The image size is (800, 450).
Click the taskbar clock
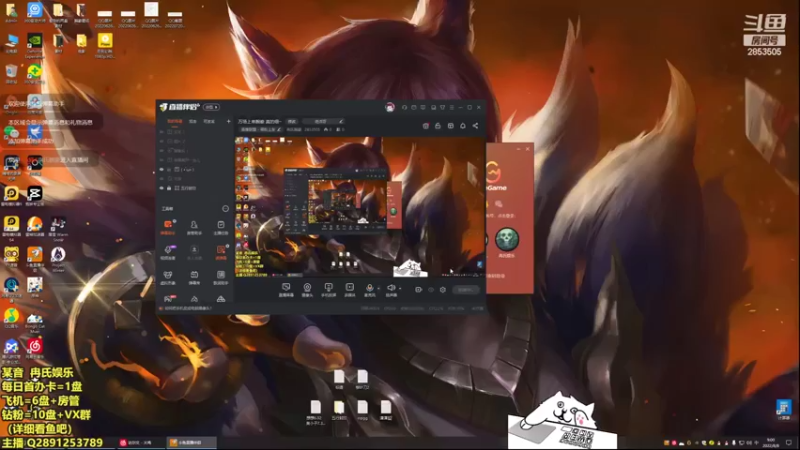point(770,443)
